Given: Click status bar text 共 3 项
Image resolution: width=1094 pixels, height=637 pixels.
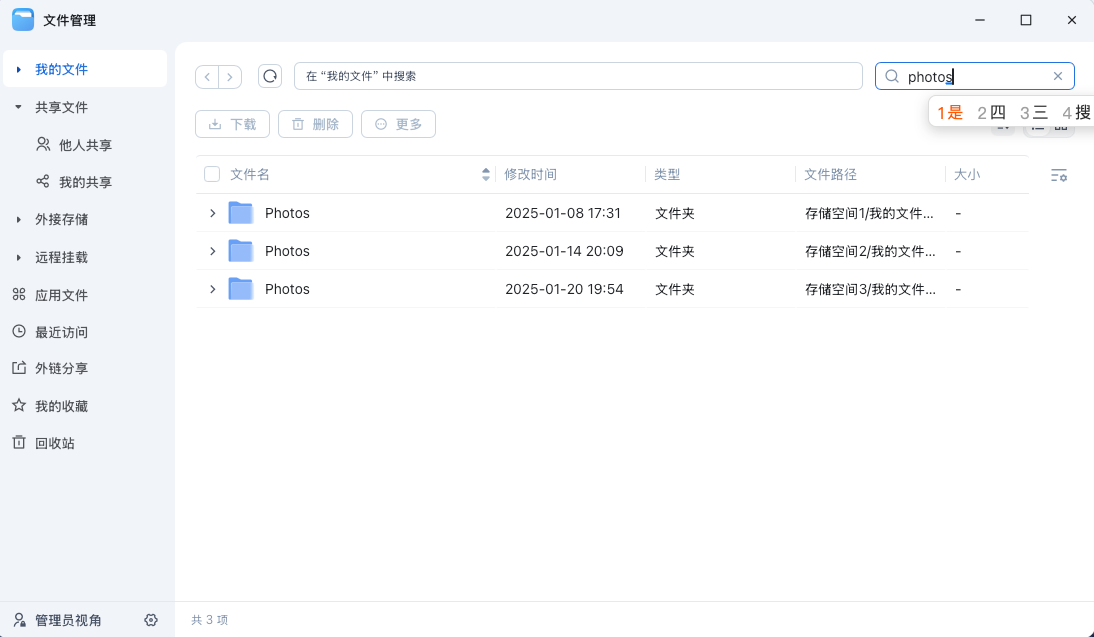Looking at the screenshot, I should coord(210,620).
